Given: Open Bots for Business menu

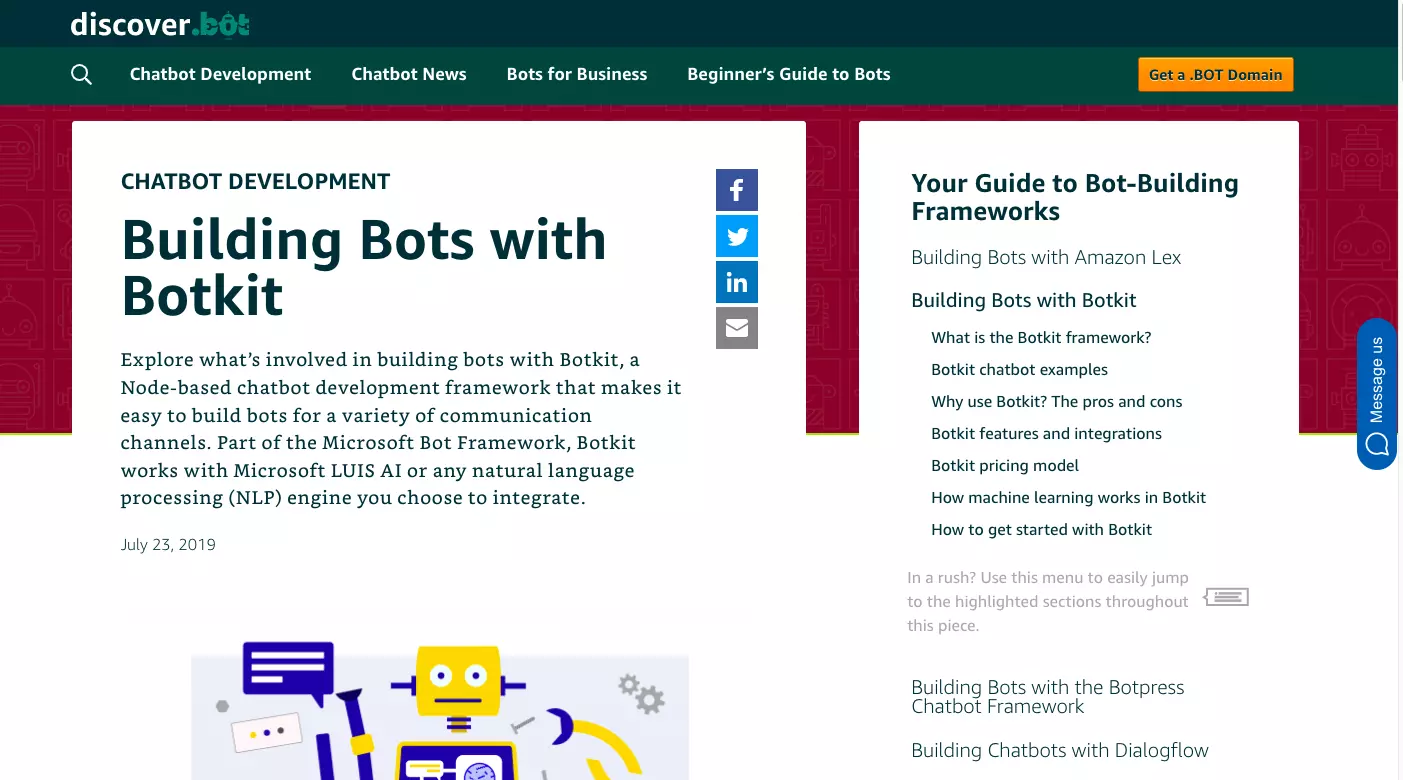Looking at the screenshot, I should point(577,74).
